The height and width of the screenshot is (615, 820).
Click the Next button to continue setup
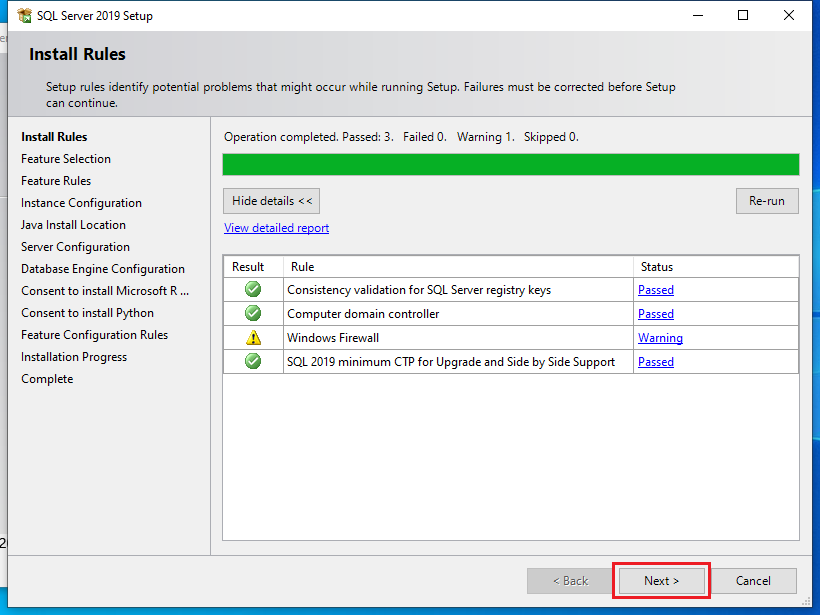coord(661,581)
